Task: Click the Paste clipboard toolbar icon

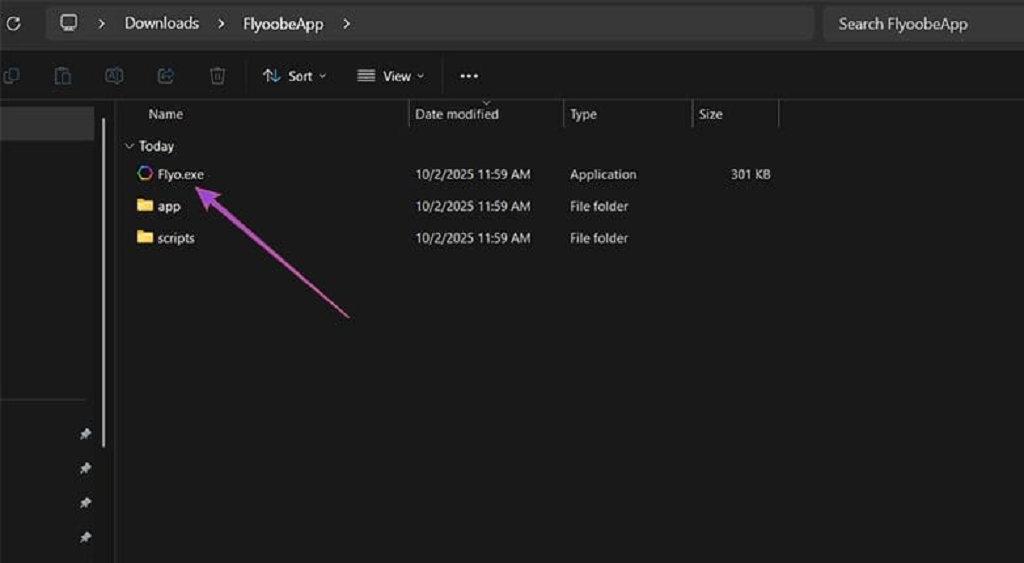Action: pos(63,76)
